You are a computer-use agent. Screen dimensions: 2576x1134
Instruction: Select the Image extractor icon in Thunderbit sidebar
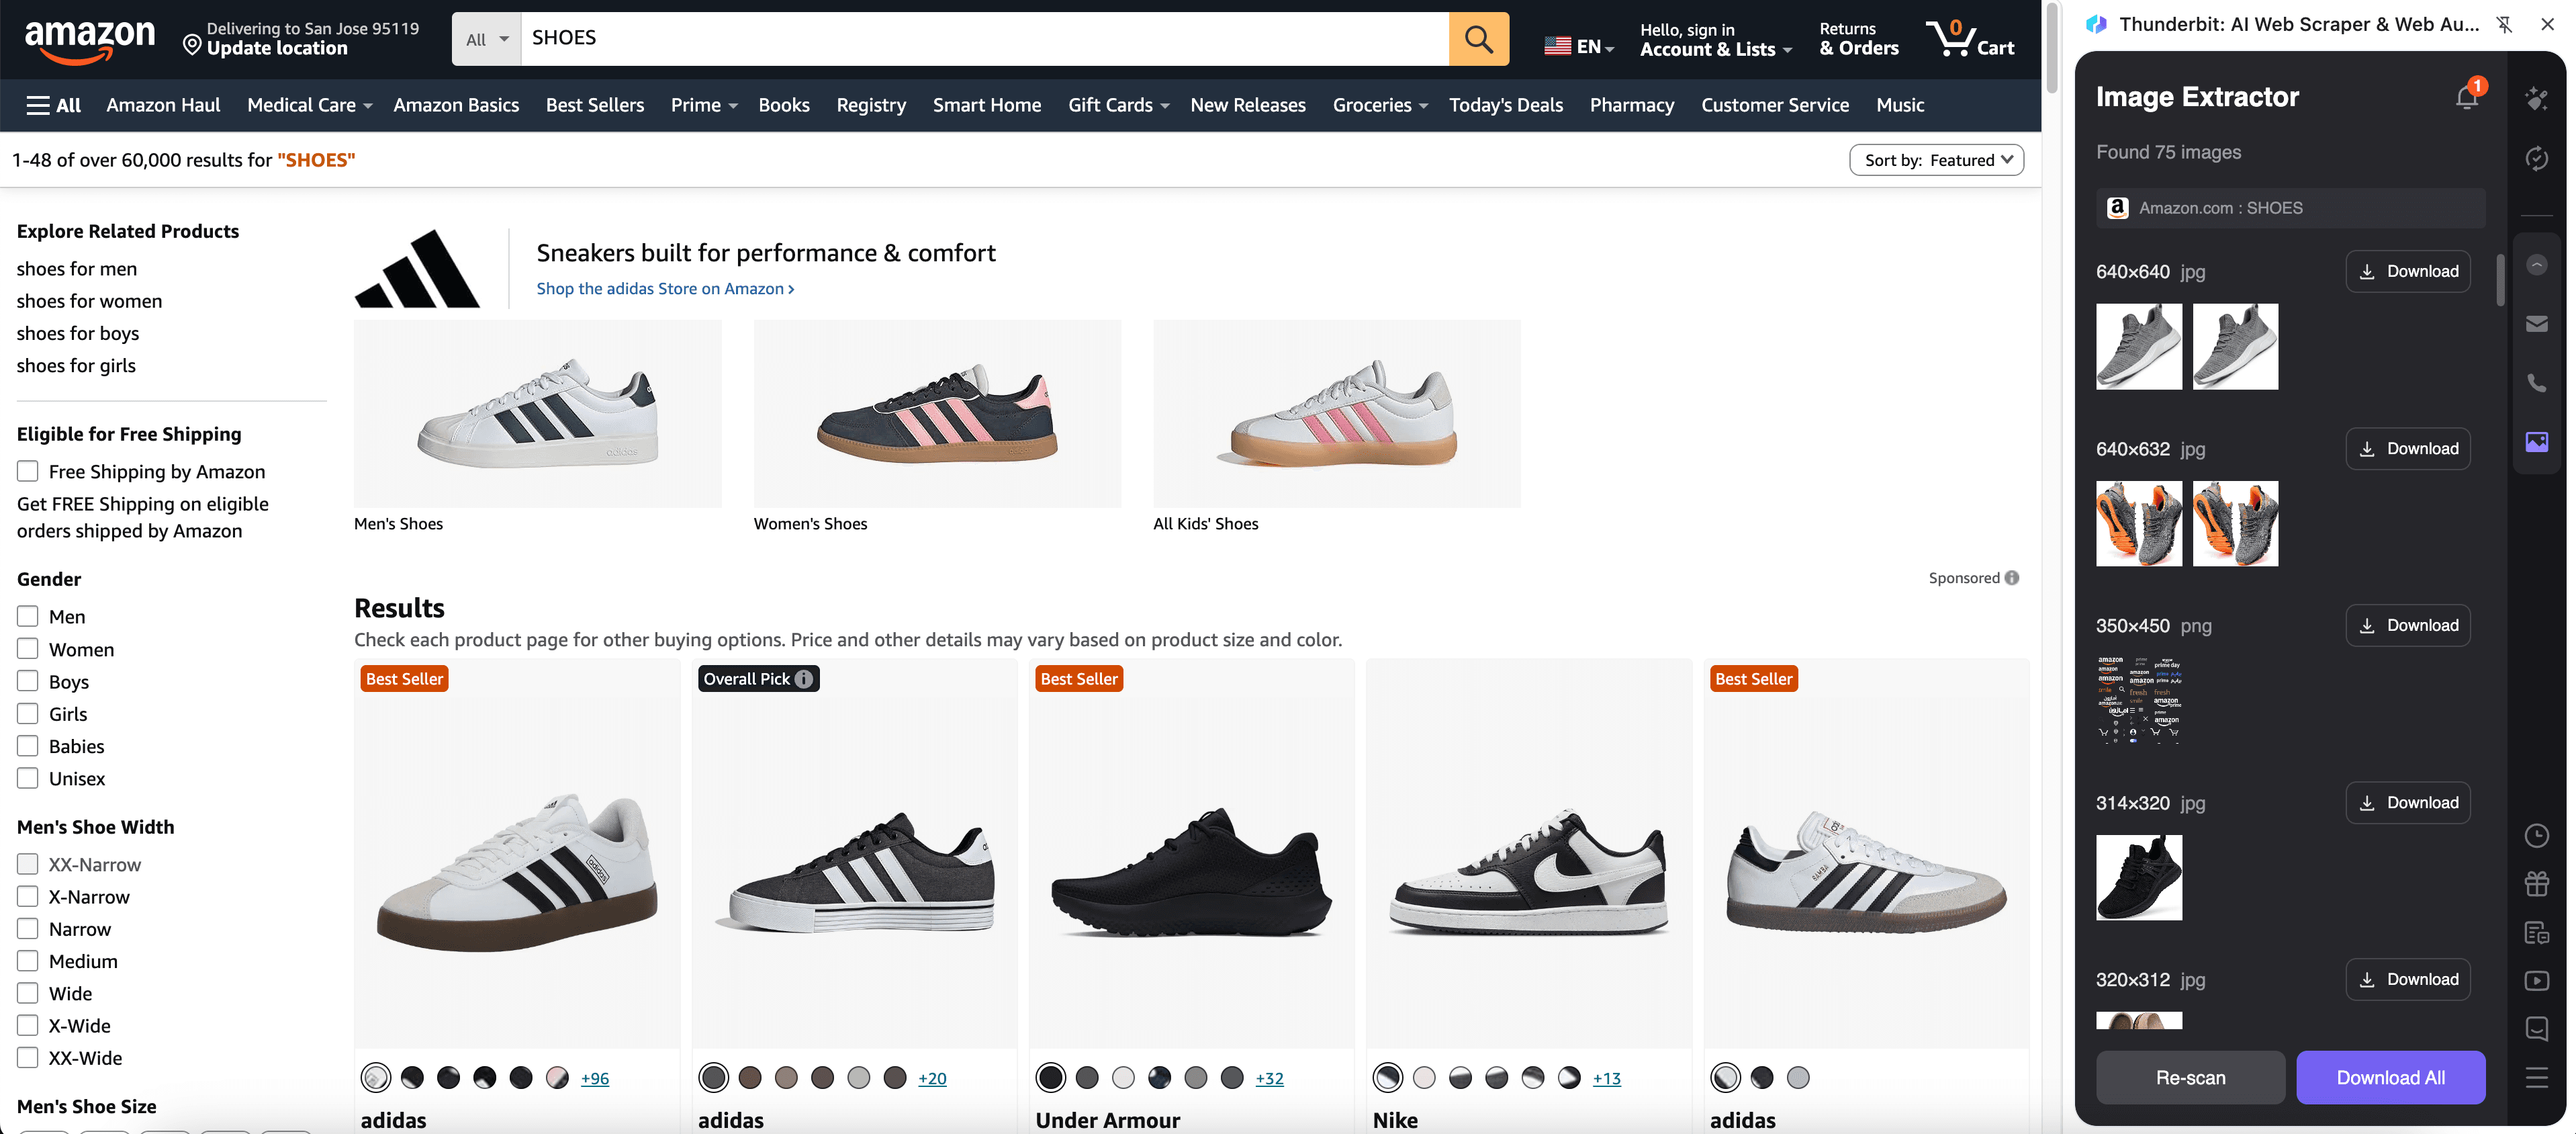point(2537,441)
